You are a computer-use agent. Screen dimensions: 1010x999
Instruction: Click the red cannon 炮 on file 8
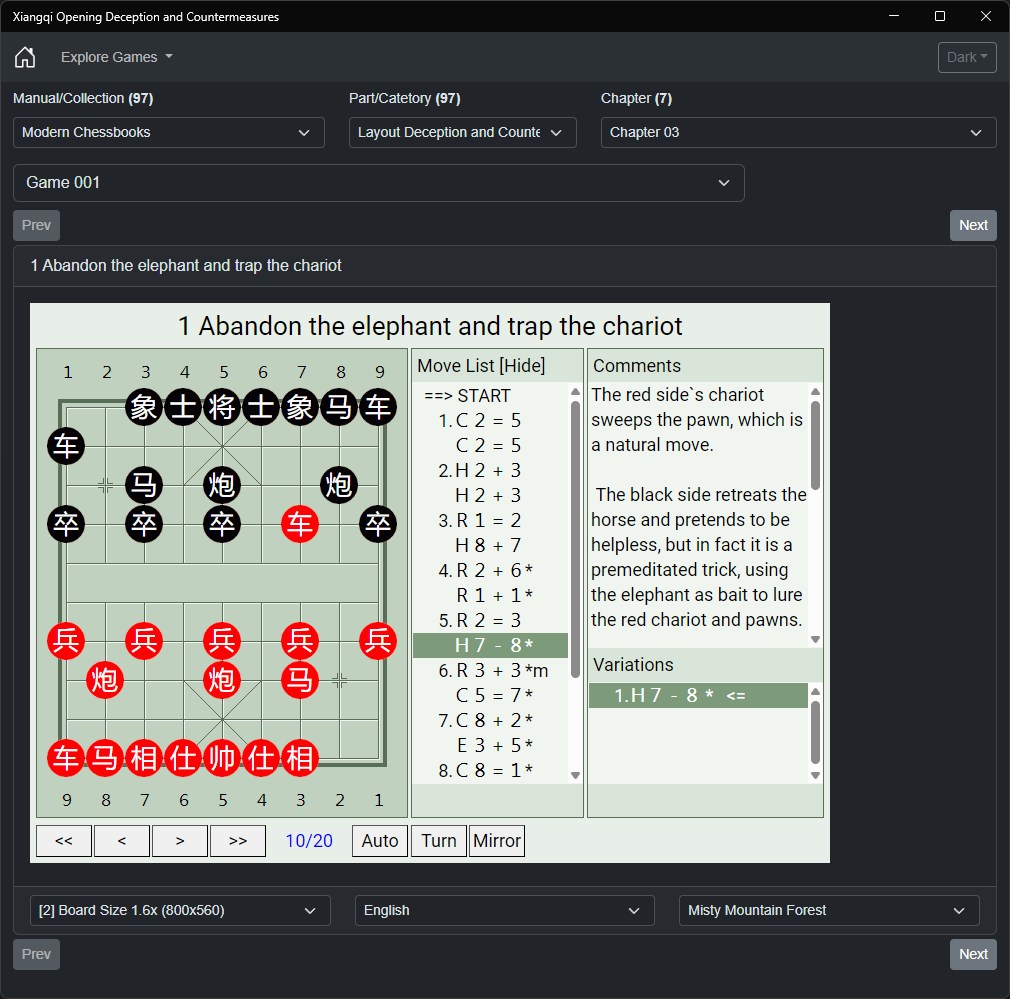point(105,680)
